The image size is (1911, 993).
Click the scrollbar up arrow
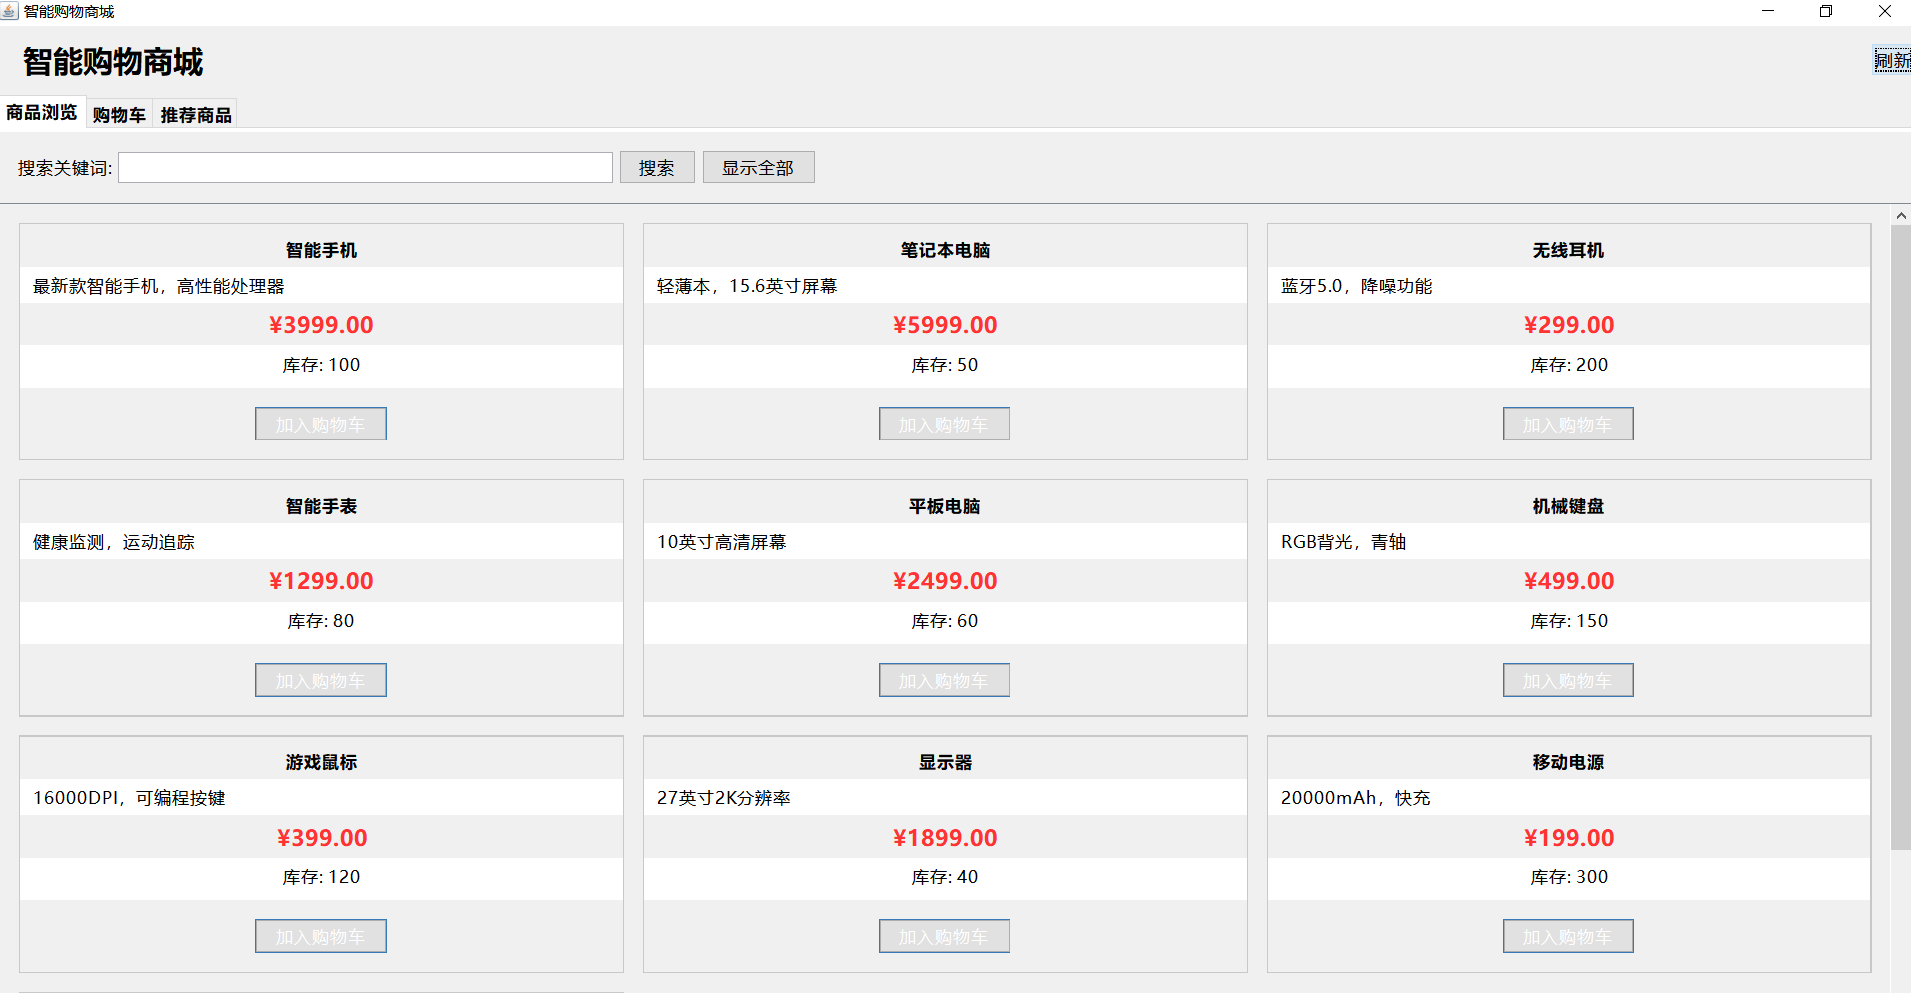tap(1900, 215)
